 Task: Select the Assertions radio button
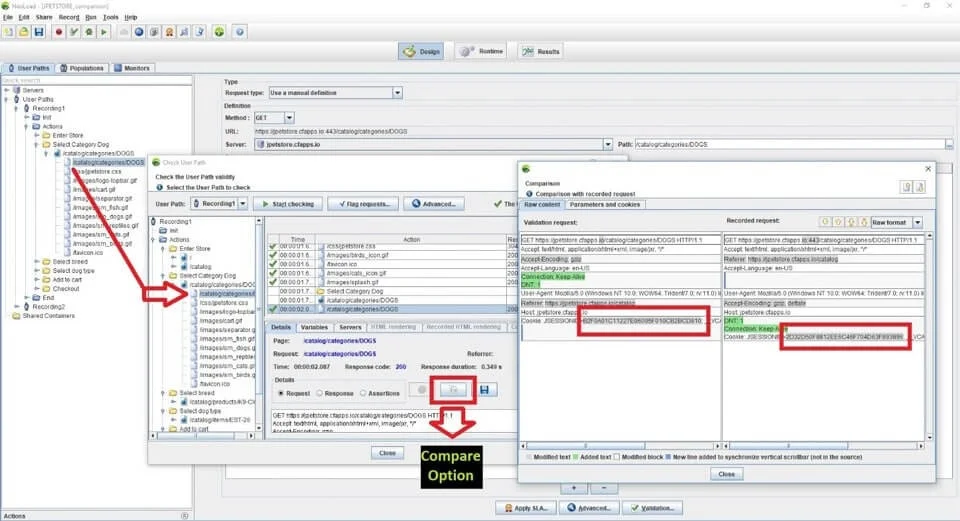pos(363,393)
